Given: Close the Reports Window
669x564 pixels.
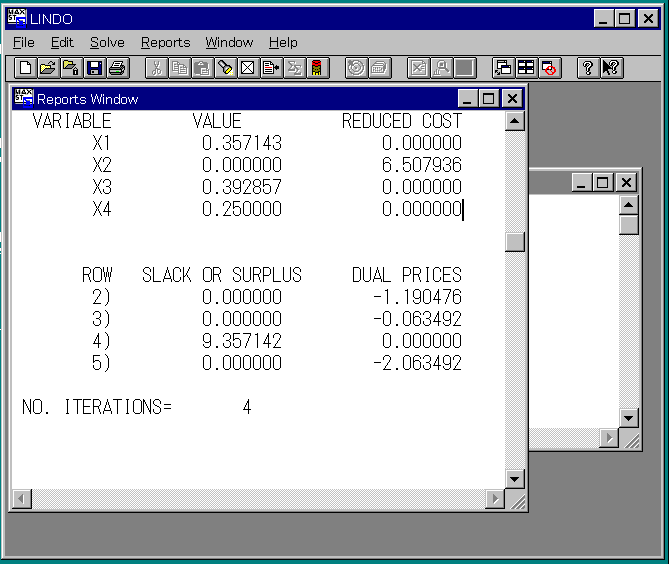Looking at the screenshot, I should tap(512, 99).
